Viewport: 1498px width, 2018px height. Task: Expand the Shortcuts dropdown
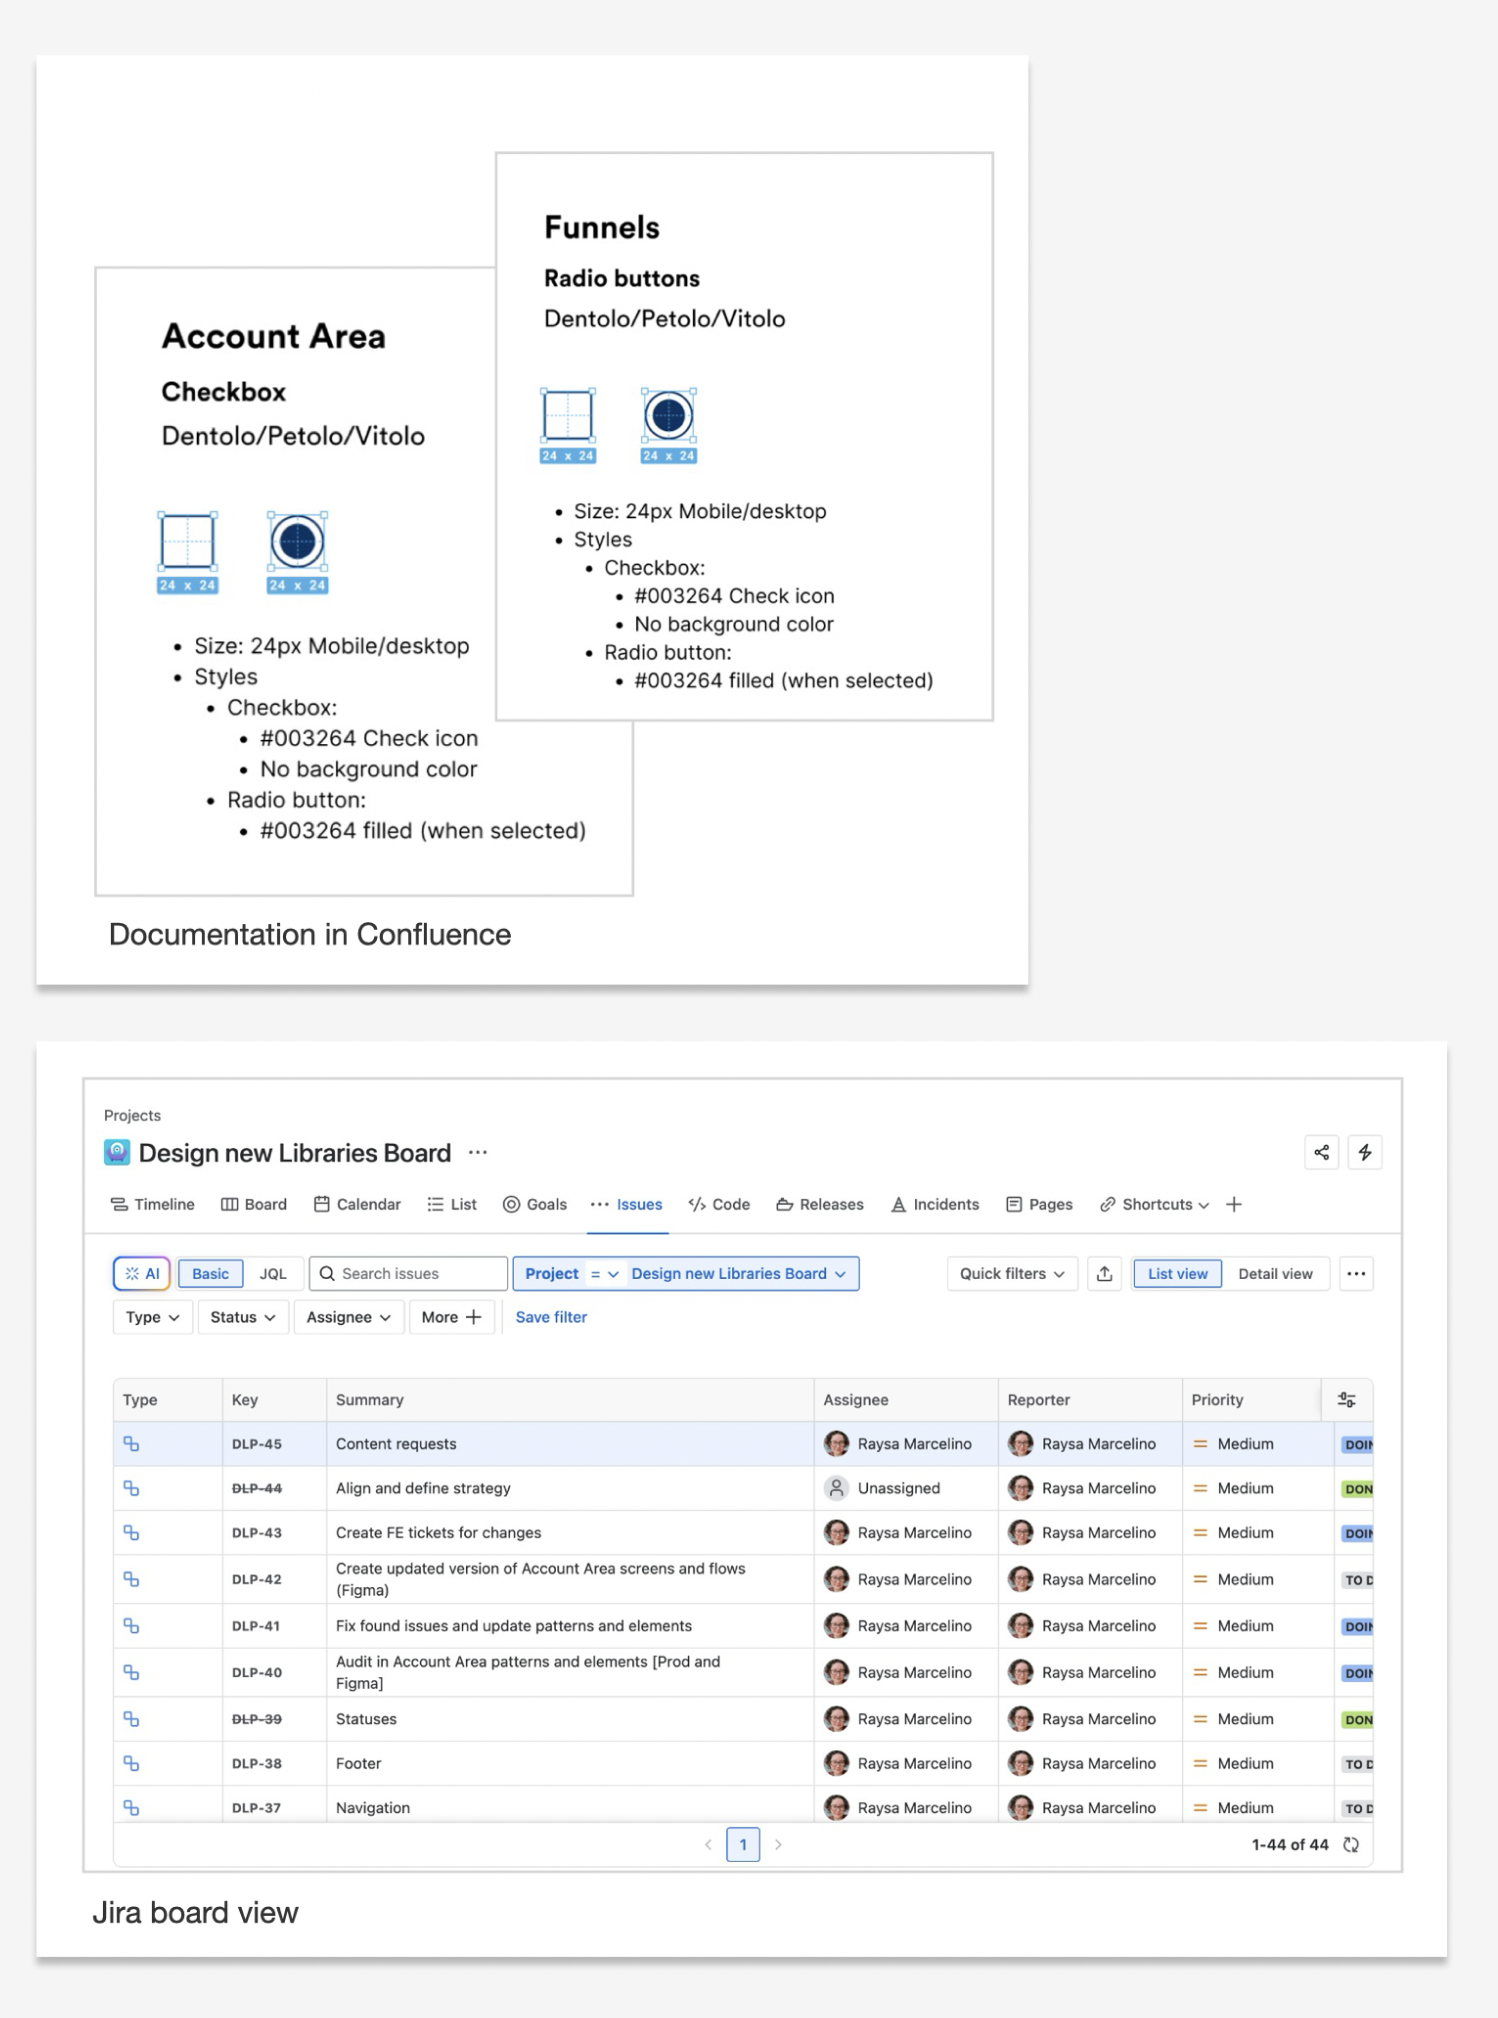click(1155, 1204)
